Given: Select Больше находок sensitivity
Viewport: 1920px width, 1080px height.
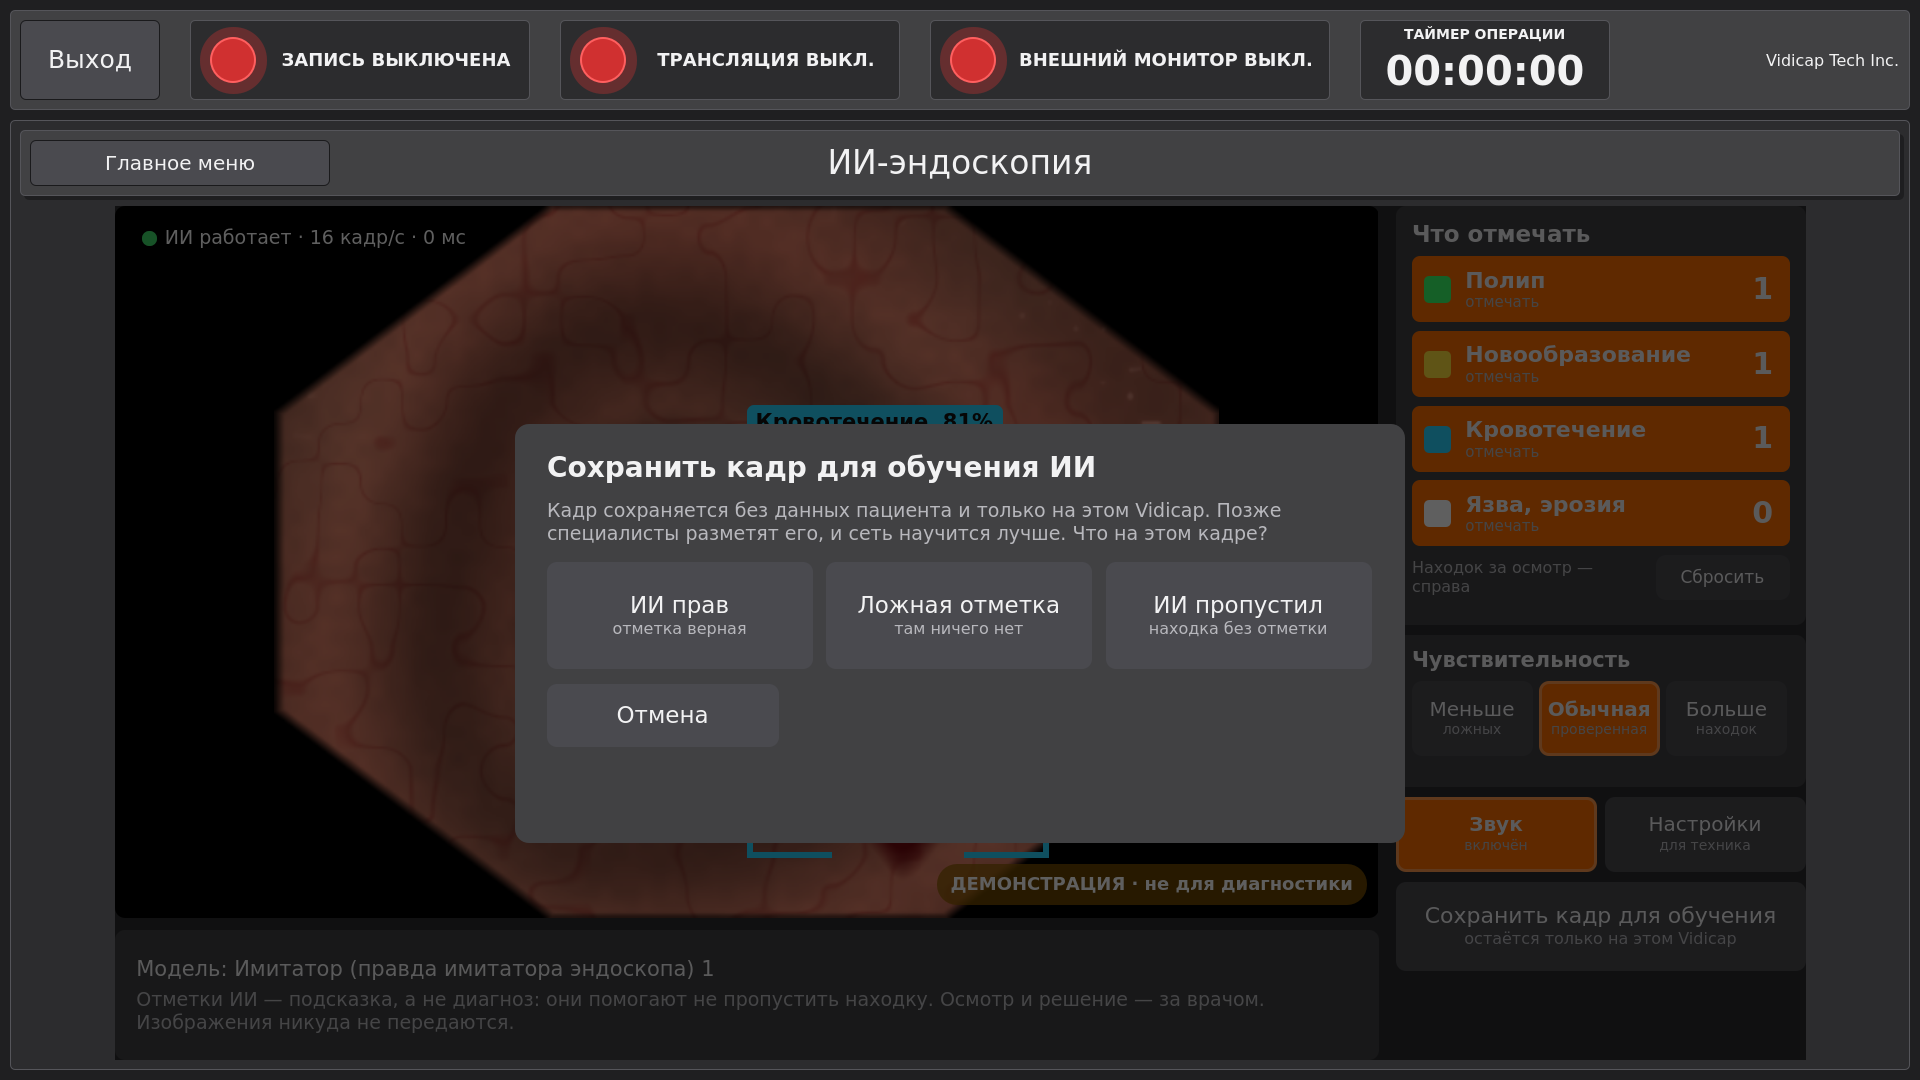Looking at the screenshot, I should [x=1726, y=718].
